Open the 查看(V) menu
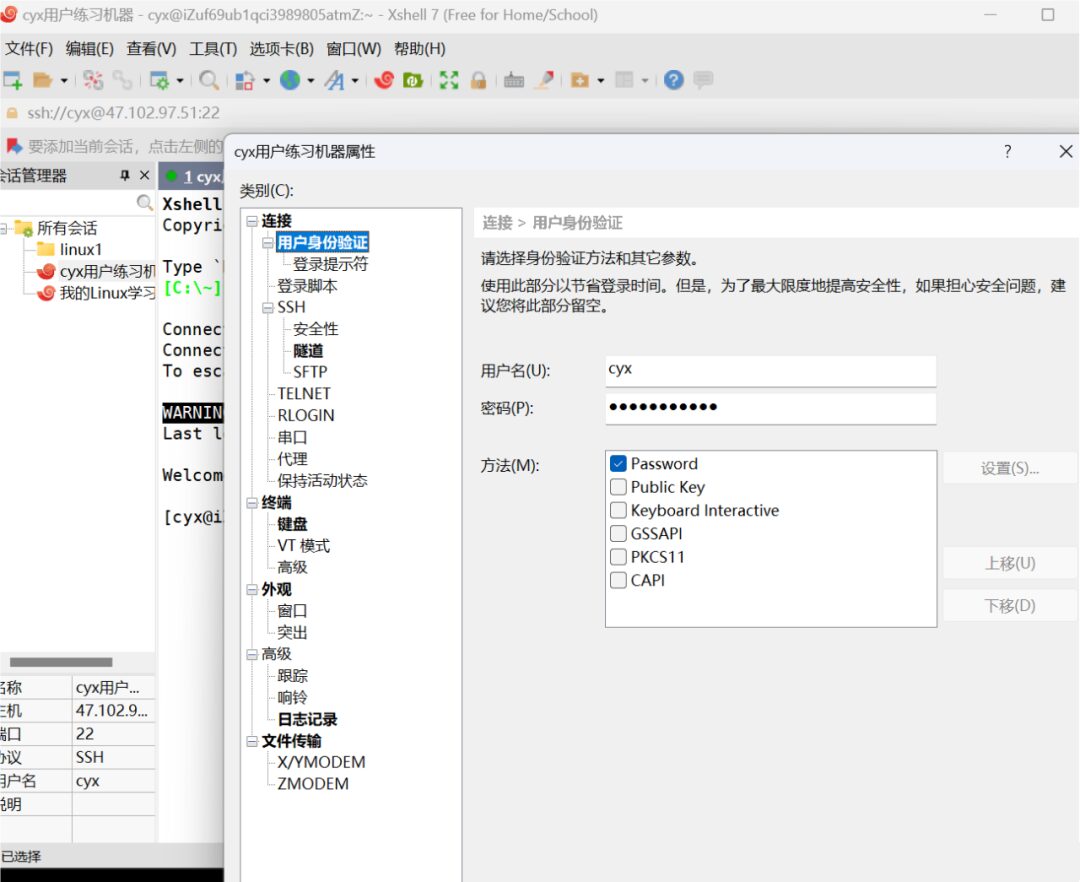1080x882 pixels. click(152, 49)
